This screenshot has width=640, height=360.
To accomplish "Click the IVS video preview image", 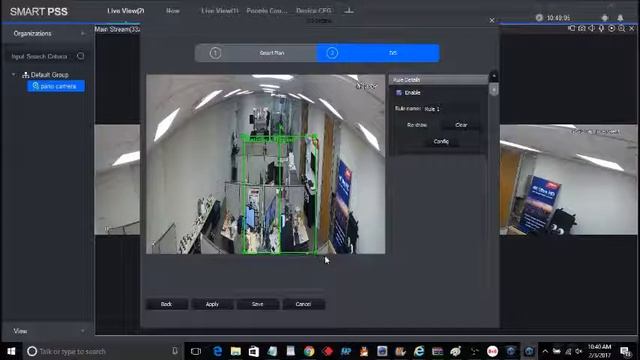I will pos(266,164).
